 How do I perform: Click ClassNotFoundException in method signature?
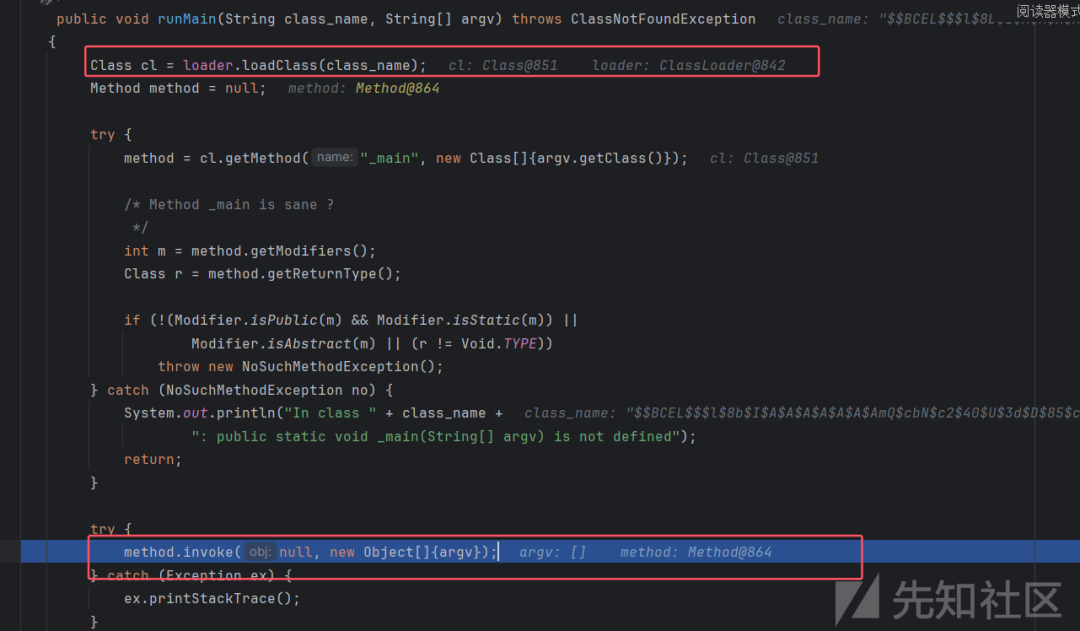pos(663,19)
